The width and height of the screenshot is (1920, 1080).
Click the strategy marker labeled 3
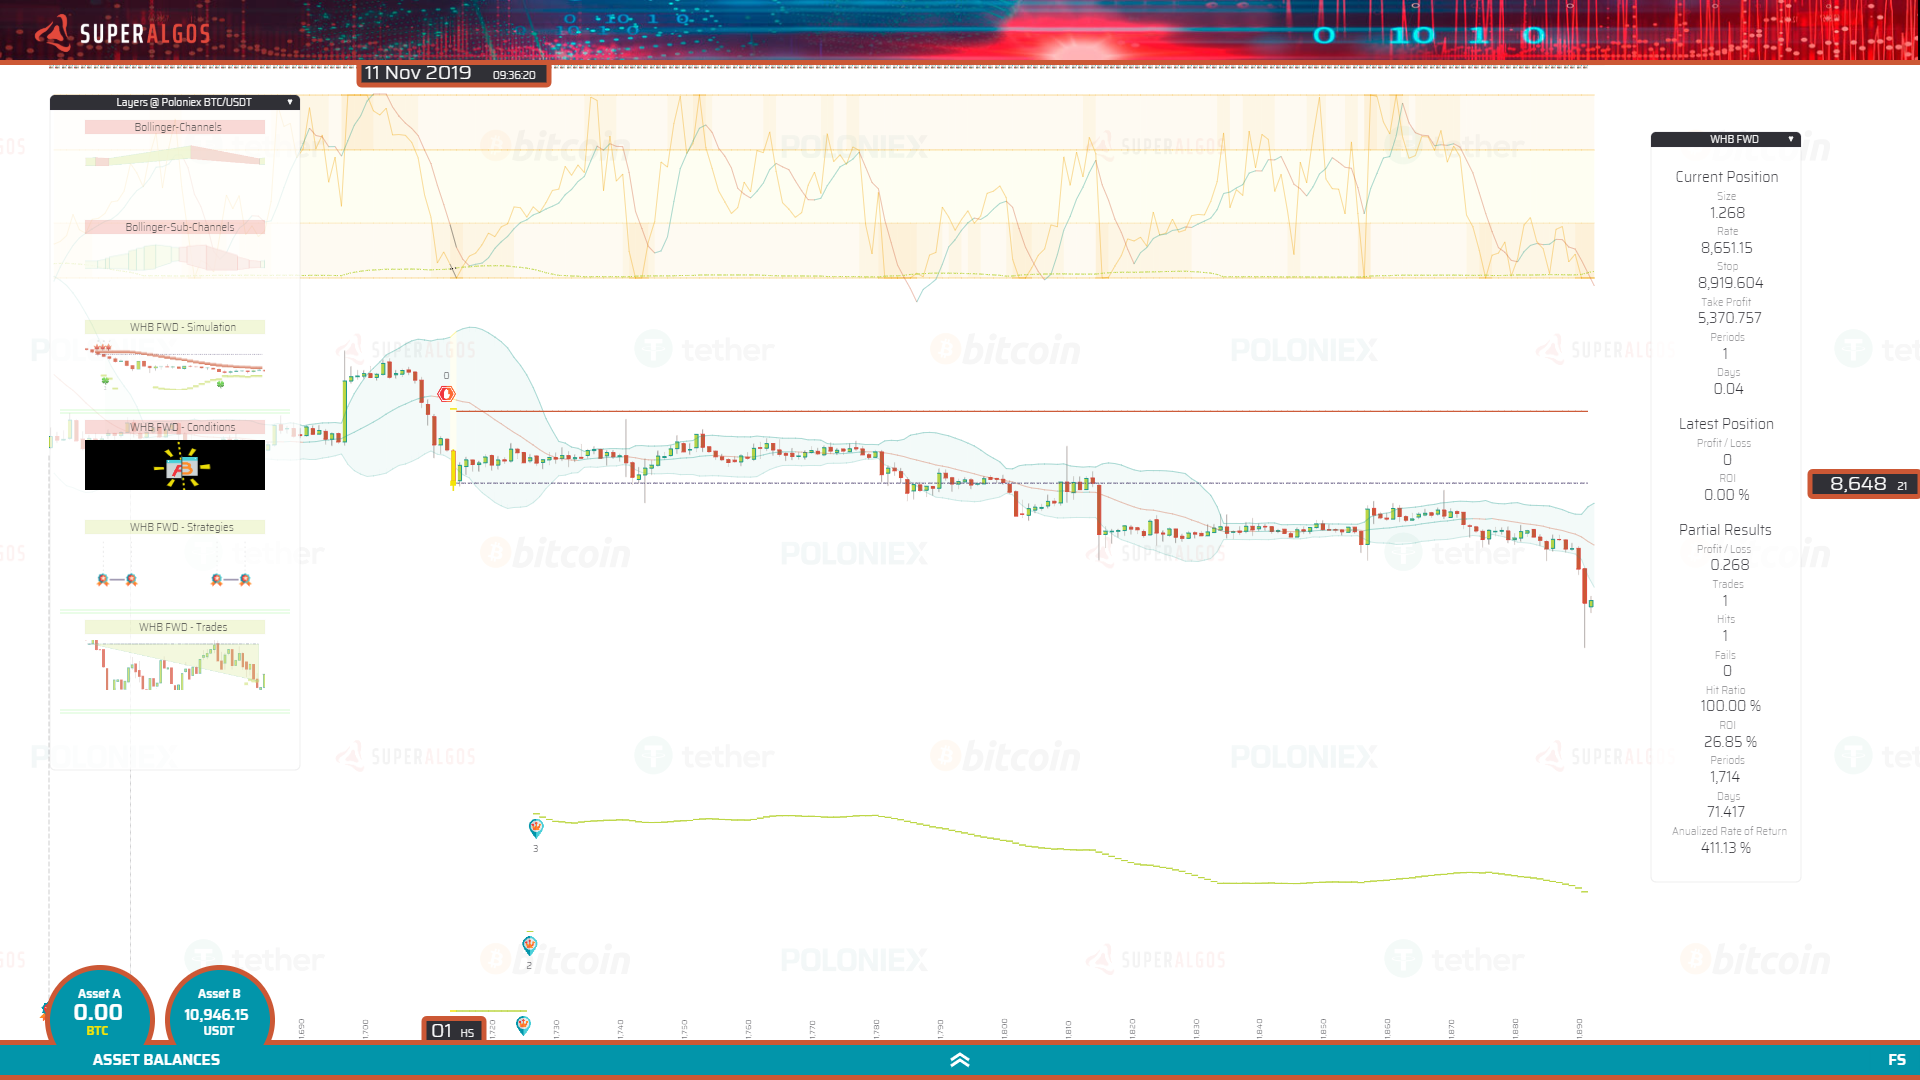pyautogui.click(x=536, y=827)
